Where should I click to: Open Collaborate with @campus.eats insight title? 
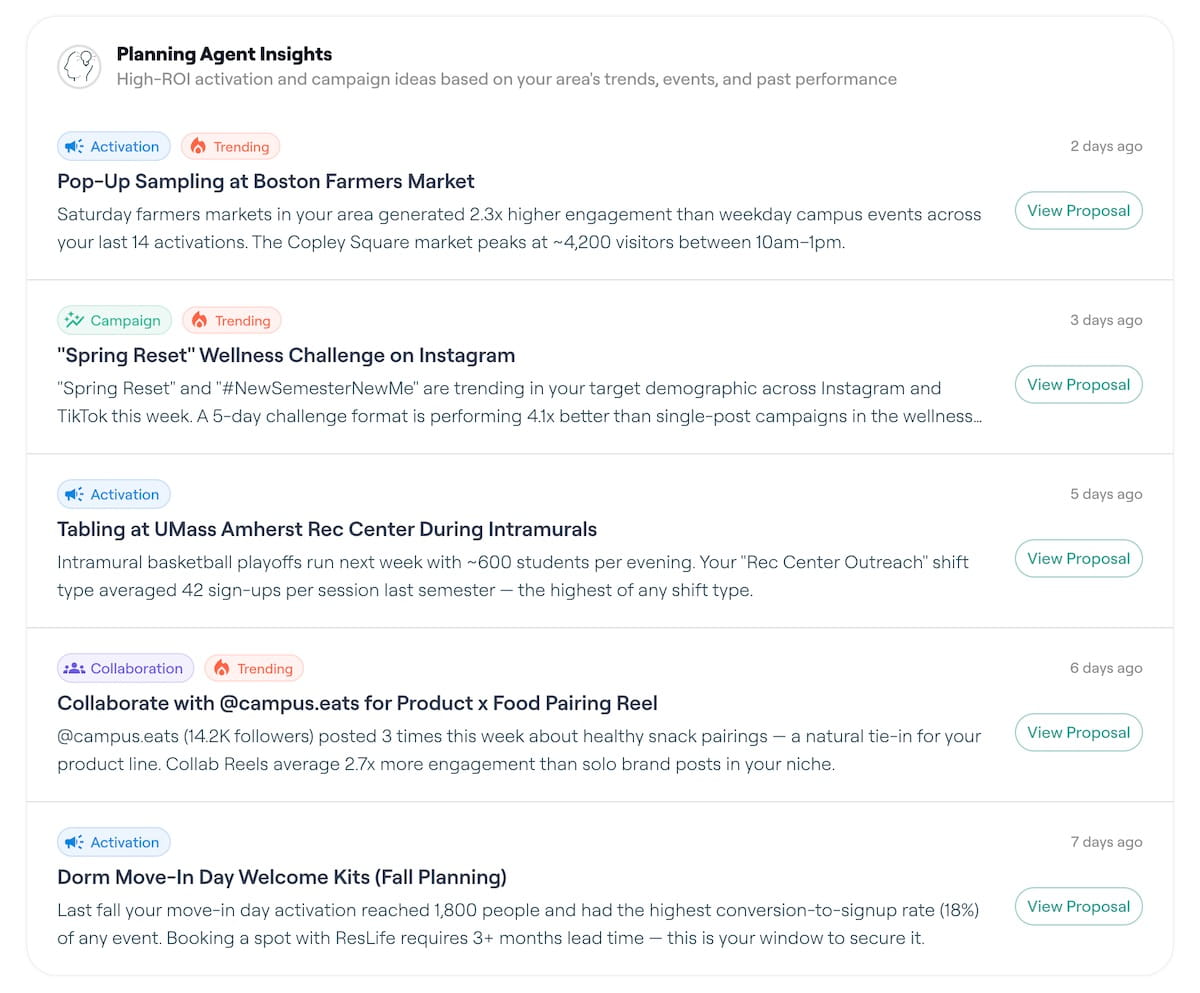(x=357, y=704)
